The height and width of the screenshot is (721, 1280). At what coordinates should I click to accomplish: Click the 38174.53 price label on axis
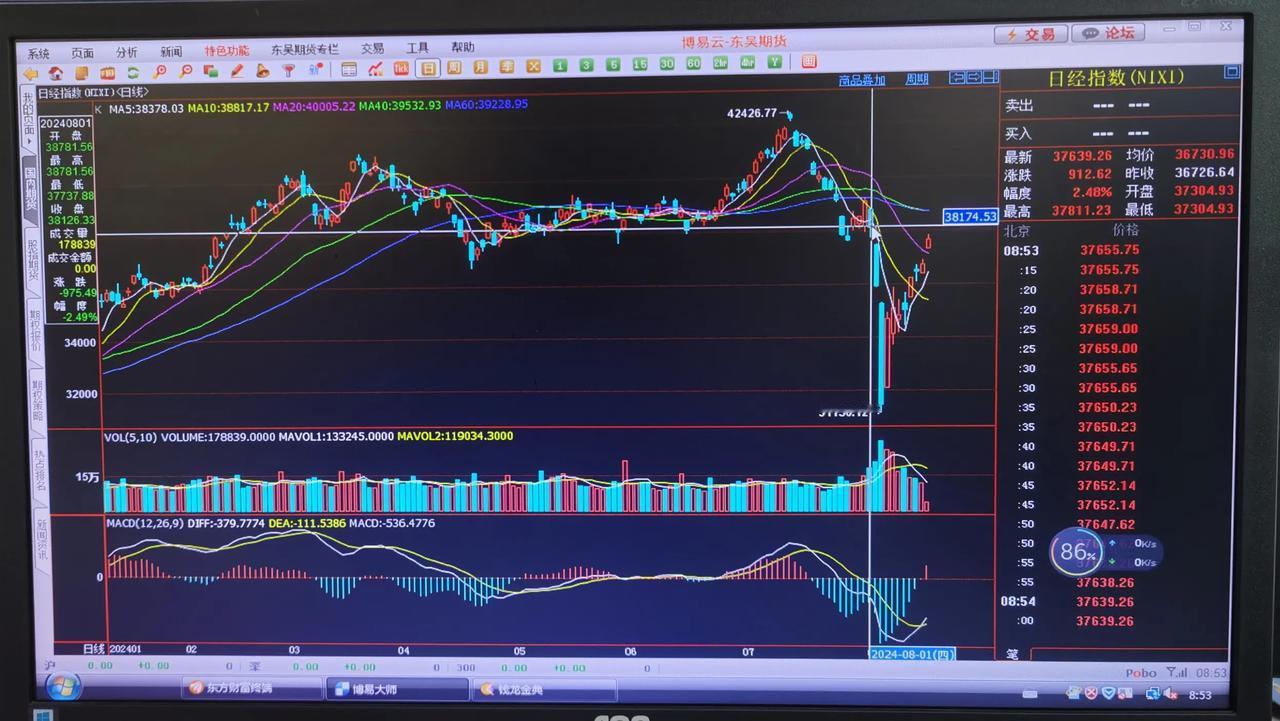click(x=970, y=216)
